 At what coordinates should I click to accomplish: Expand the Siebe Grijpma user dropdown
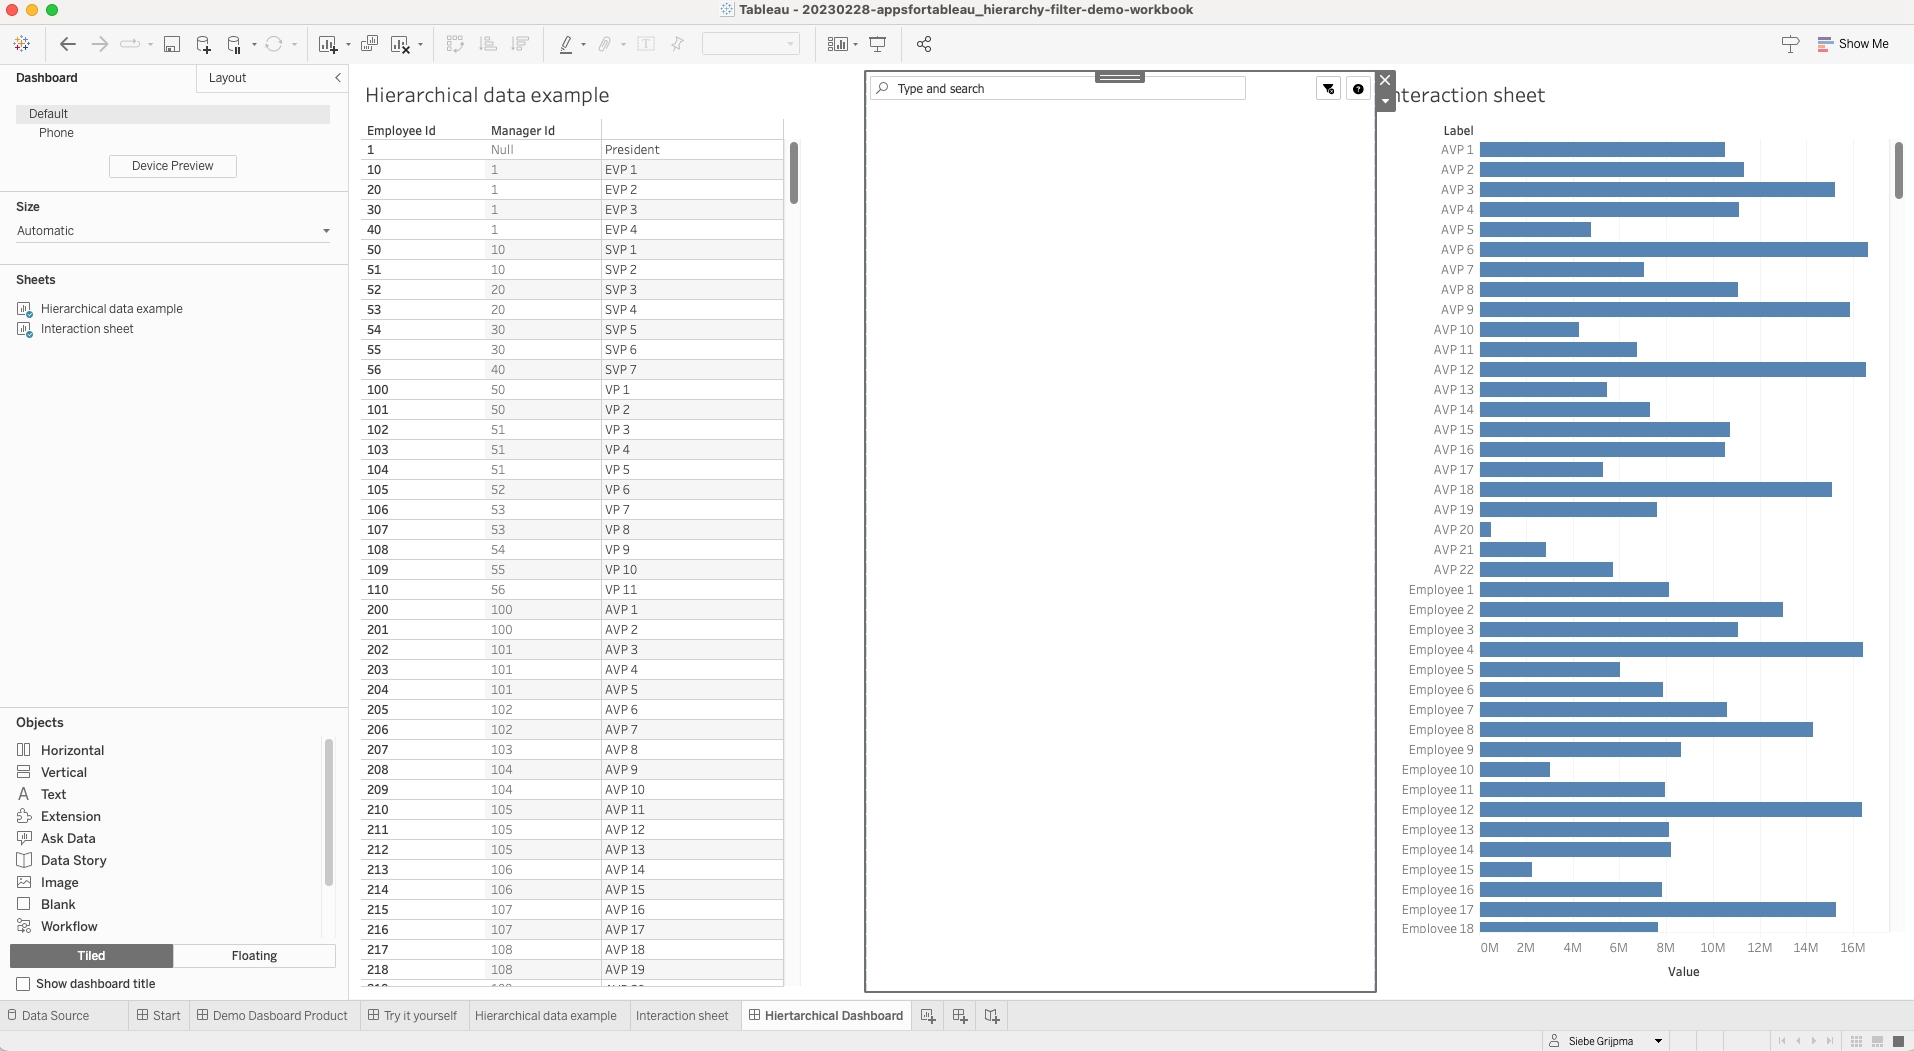click(x=1658, y=1041)
